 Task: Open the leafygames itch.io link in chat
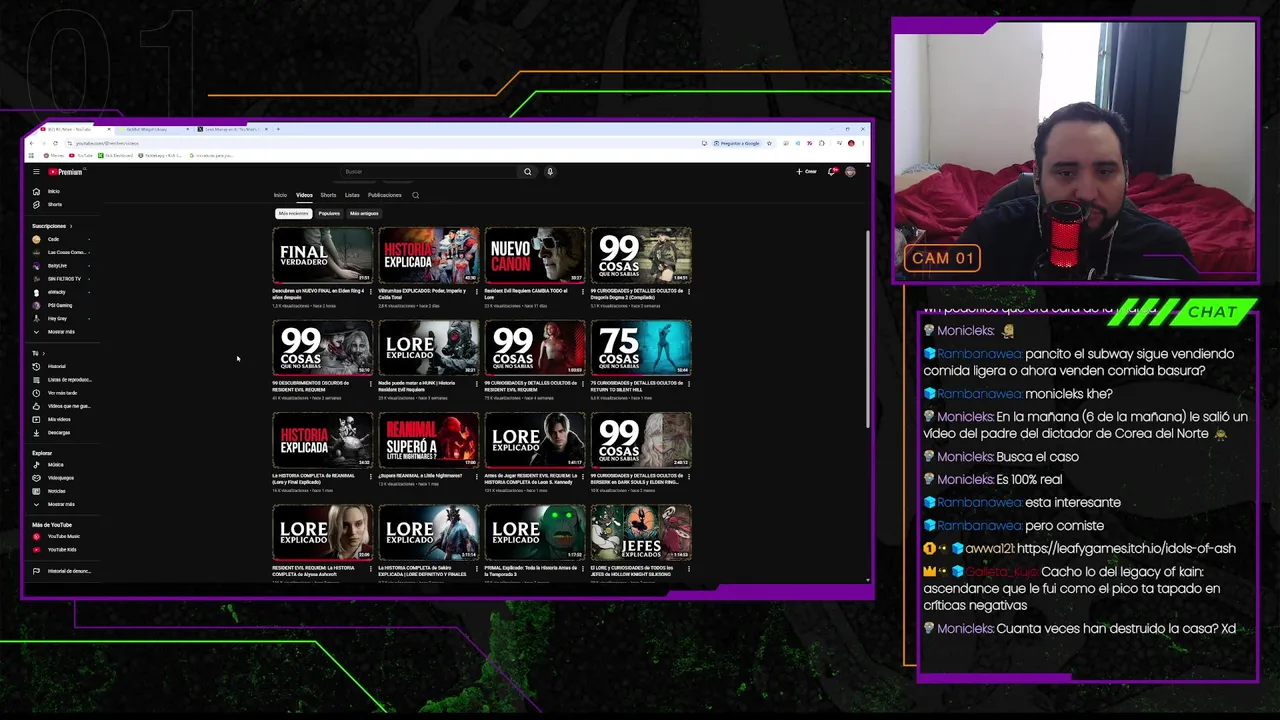tap(1126, 549)
